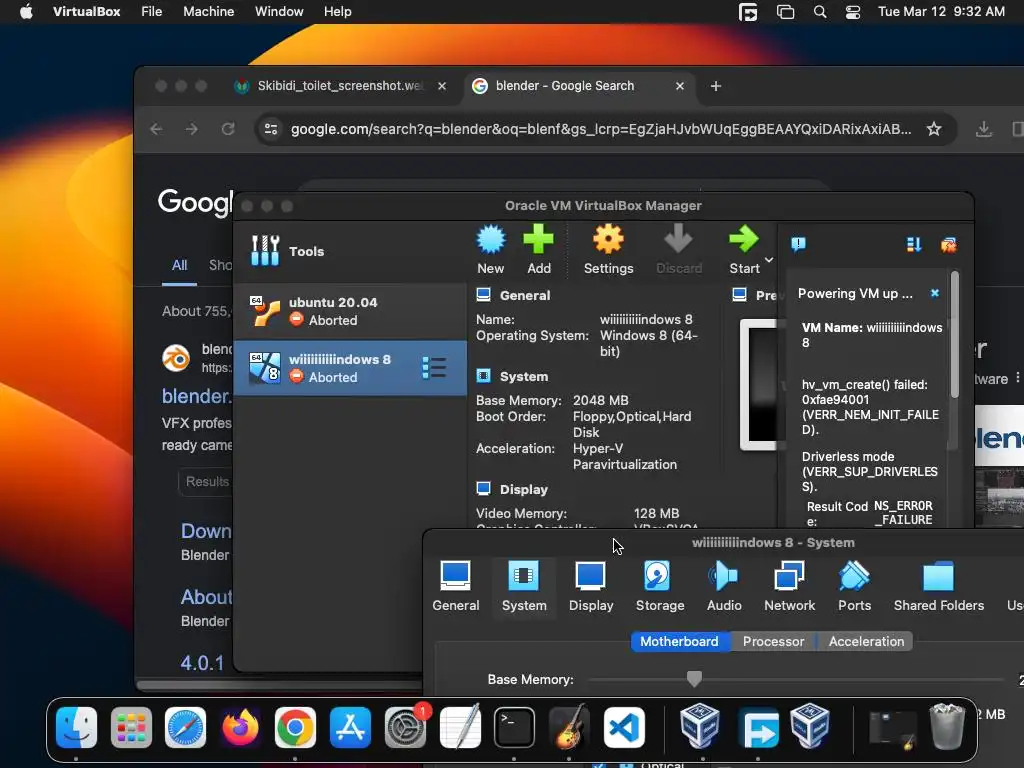Start the VM with green arrow
1024x768 pixels.
pyautogui.click(x=744, y=249)
